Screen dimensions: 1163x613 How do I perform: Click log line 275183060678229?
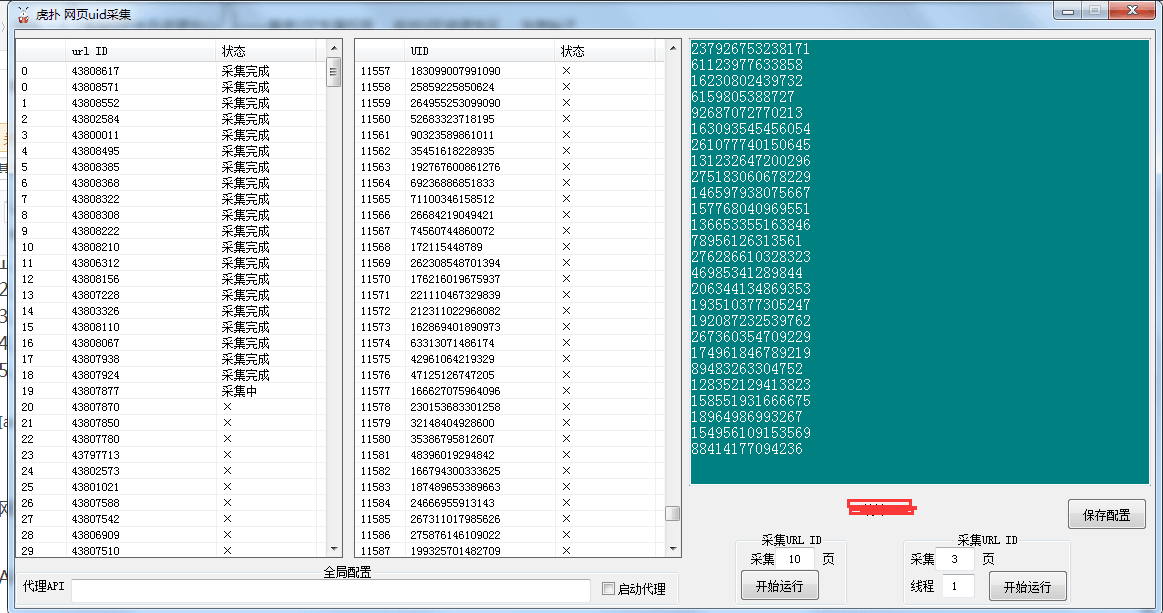[x=751, y=177]
